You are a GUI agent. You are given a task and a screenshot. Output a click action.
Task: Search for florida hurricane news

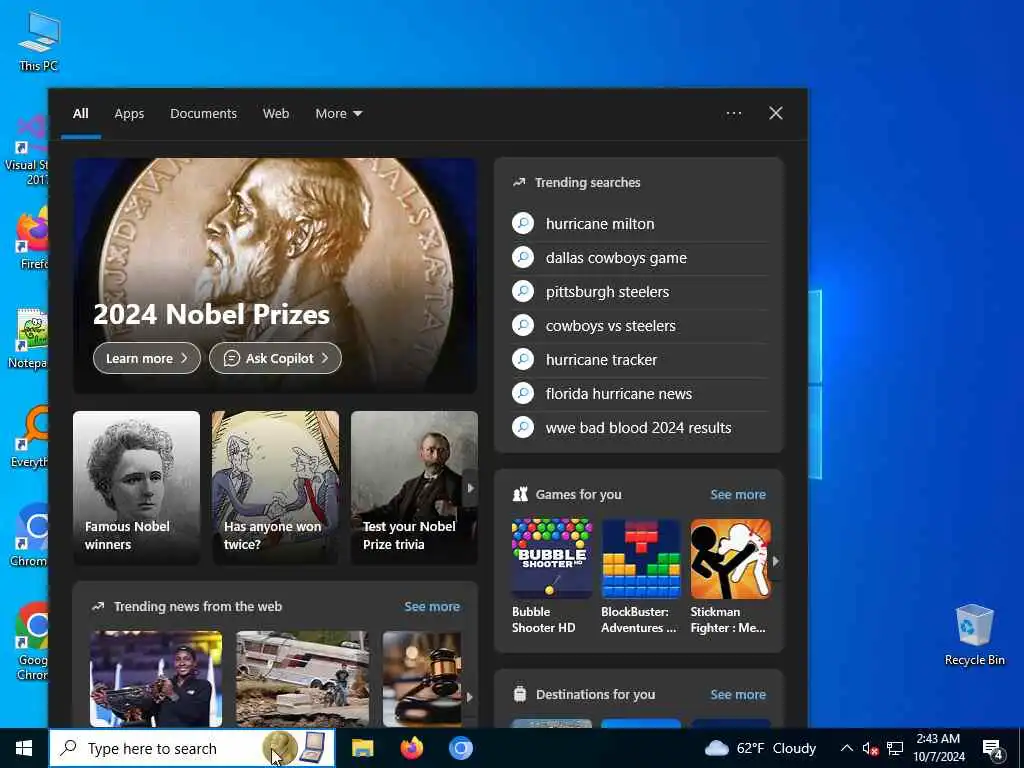point(639,394)
